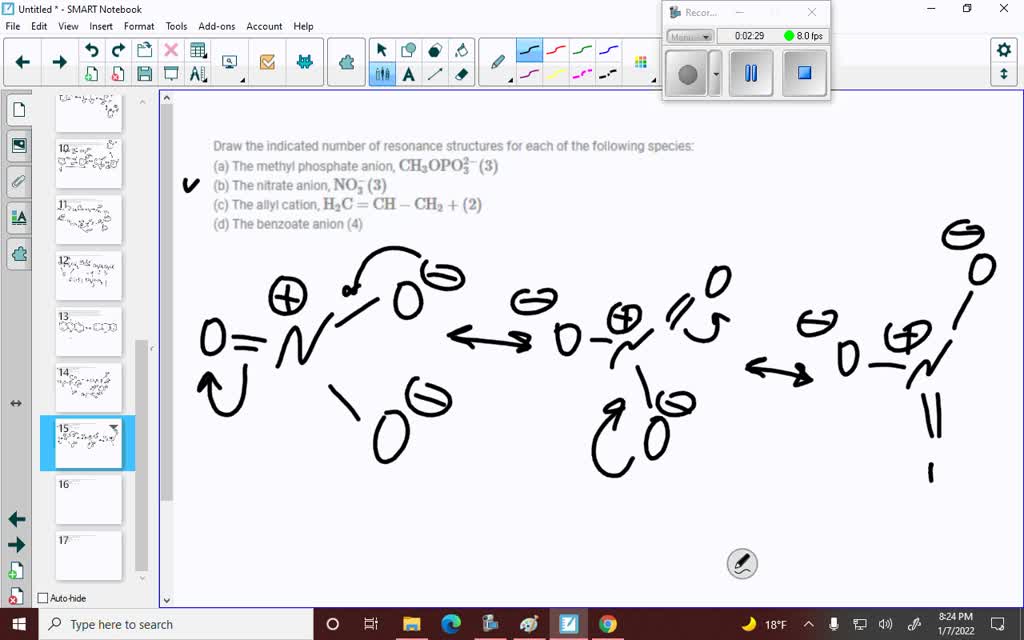Check the Auto-hide checkbox
The width and height of the screenshot is (1024, 640).
(x=42, y=597)
